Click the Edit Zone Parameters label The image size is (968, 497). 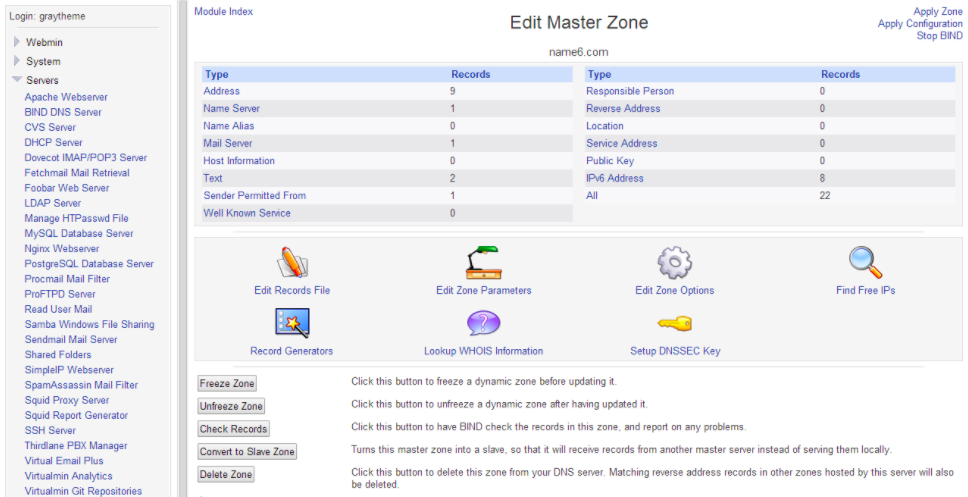pyautogui.click(x=483, y=290)
